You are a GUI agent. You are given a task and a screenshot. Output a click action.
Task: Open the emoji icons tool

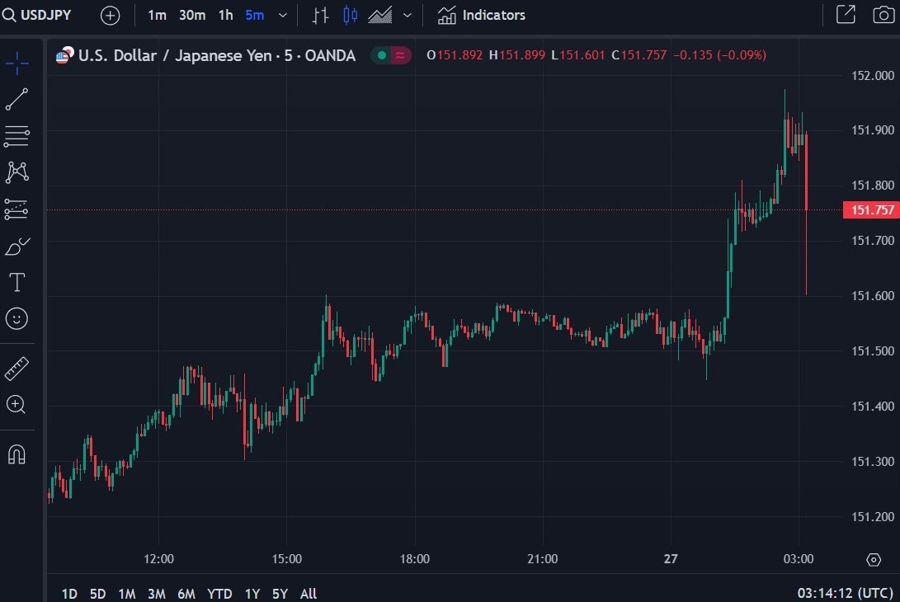point(17,319)
